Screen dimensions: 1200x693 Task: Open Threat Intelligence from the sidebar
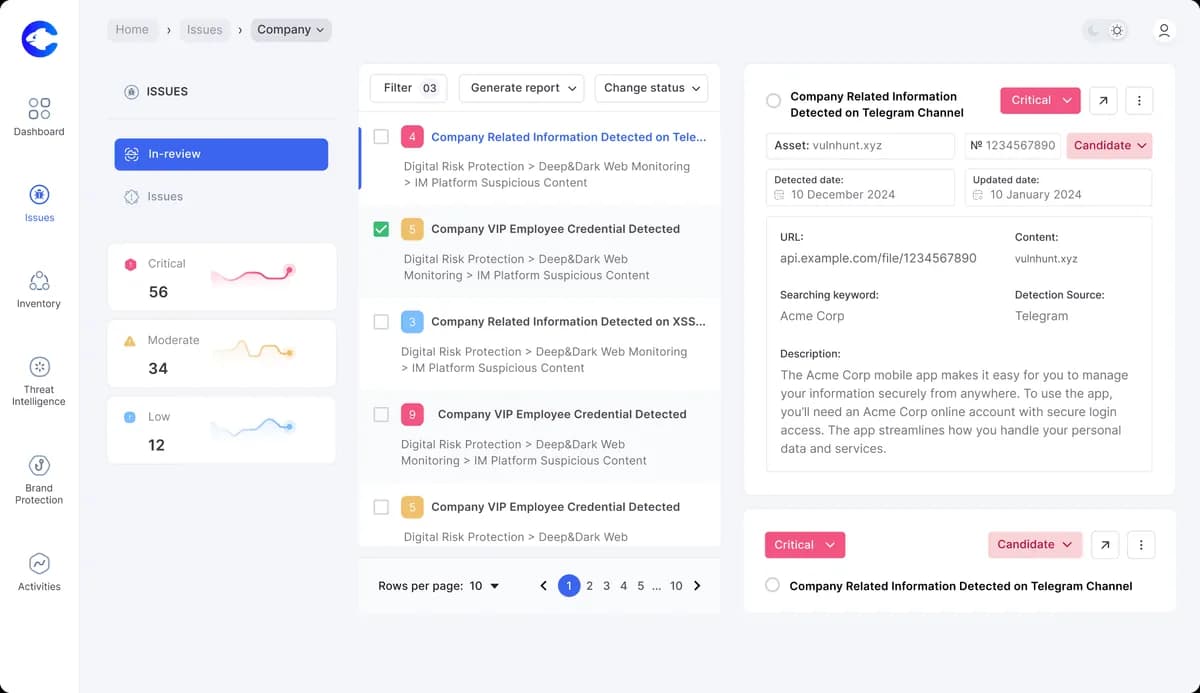coord(39,367)
